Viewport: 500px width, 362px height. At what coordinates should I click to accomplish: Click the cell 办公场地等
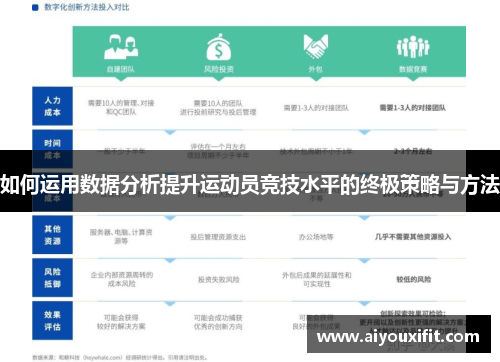(x=316, y=237)
